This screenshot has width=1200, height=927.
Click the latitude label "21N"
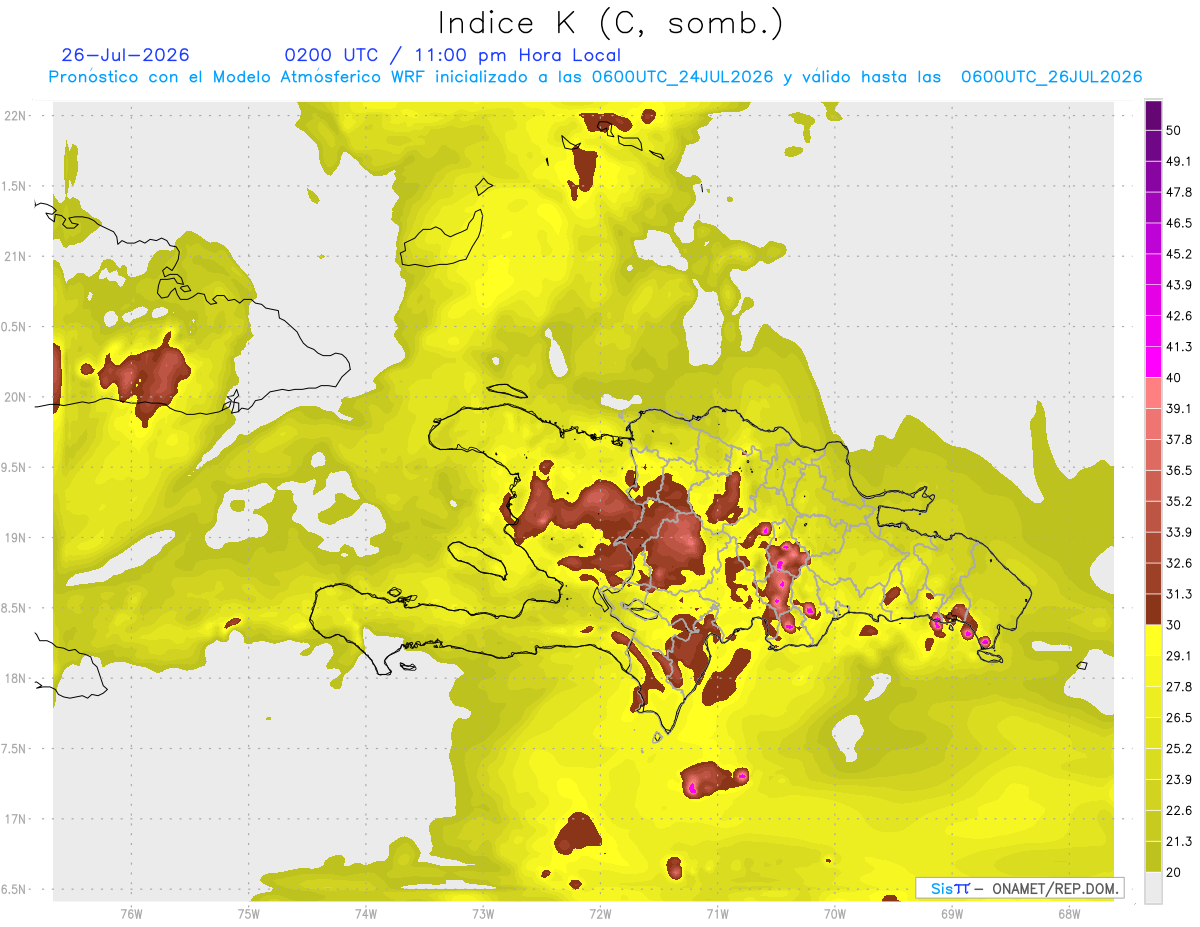point(15,256)
